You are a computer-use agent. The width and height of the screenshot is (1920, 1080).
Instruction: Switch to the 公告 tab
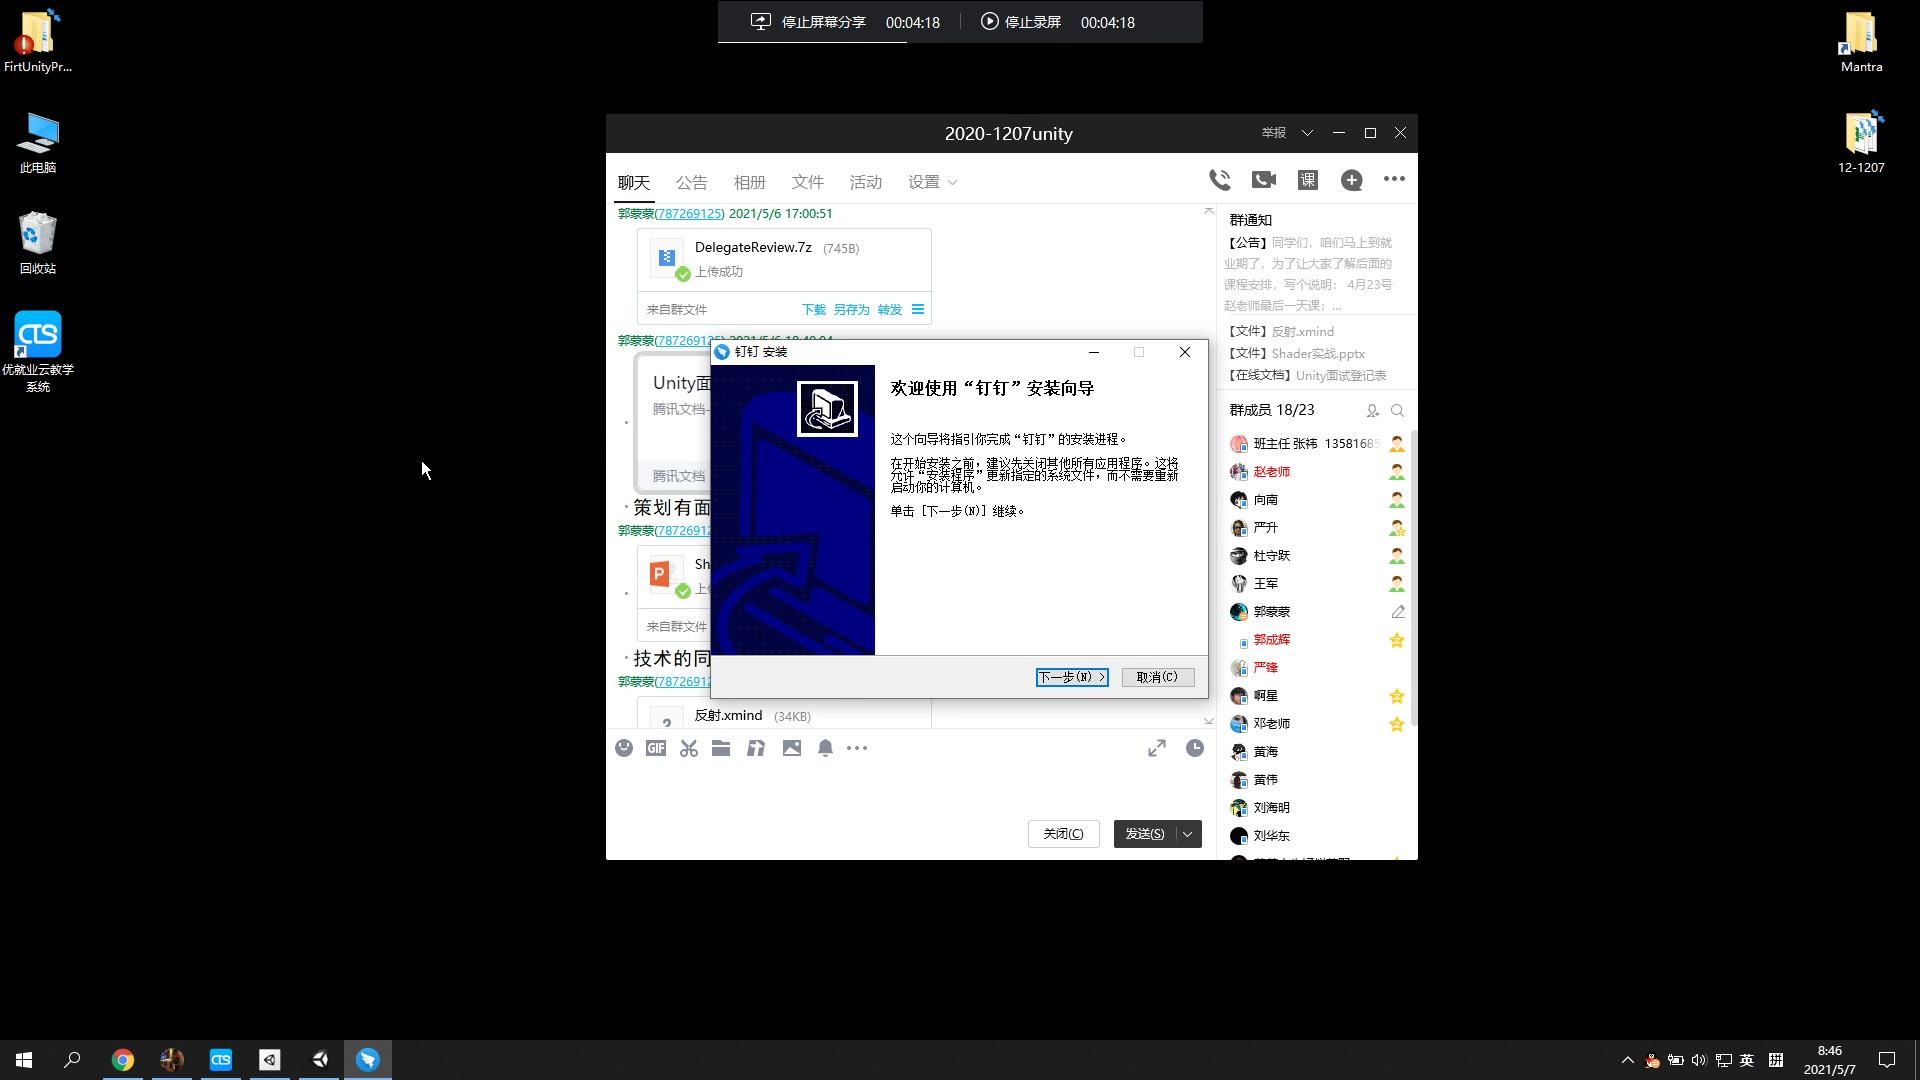coord(691,182)
